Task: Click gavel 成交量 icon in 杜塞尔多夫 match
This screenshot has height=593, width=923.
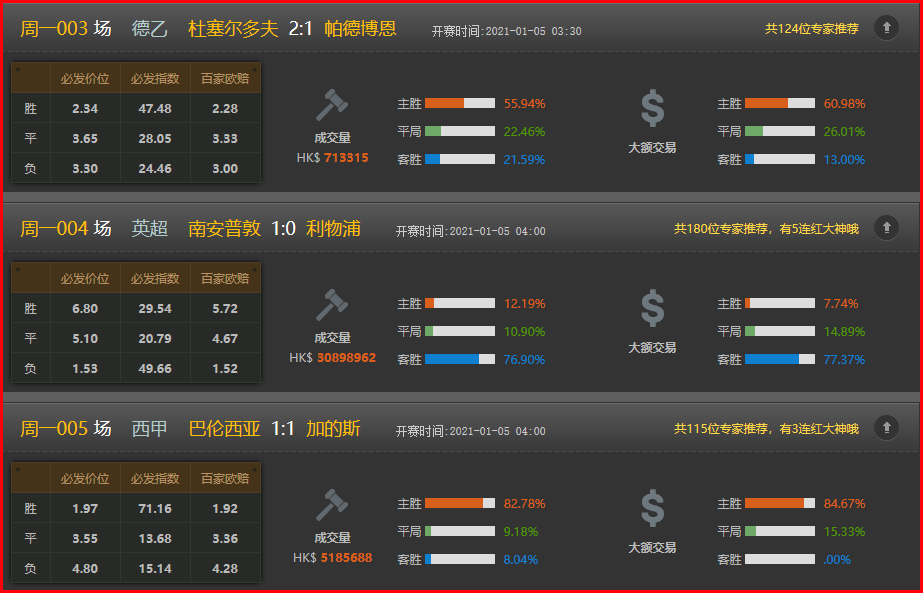Action: tap(332, 105)
